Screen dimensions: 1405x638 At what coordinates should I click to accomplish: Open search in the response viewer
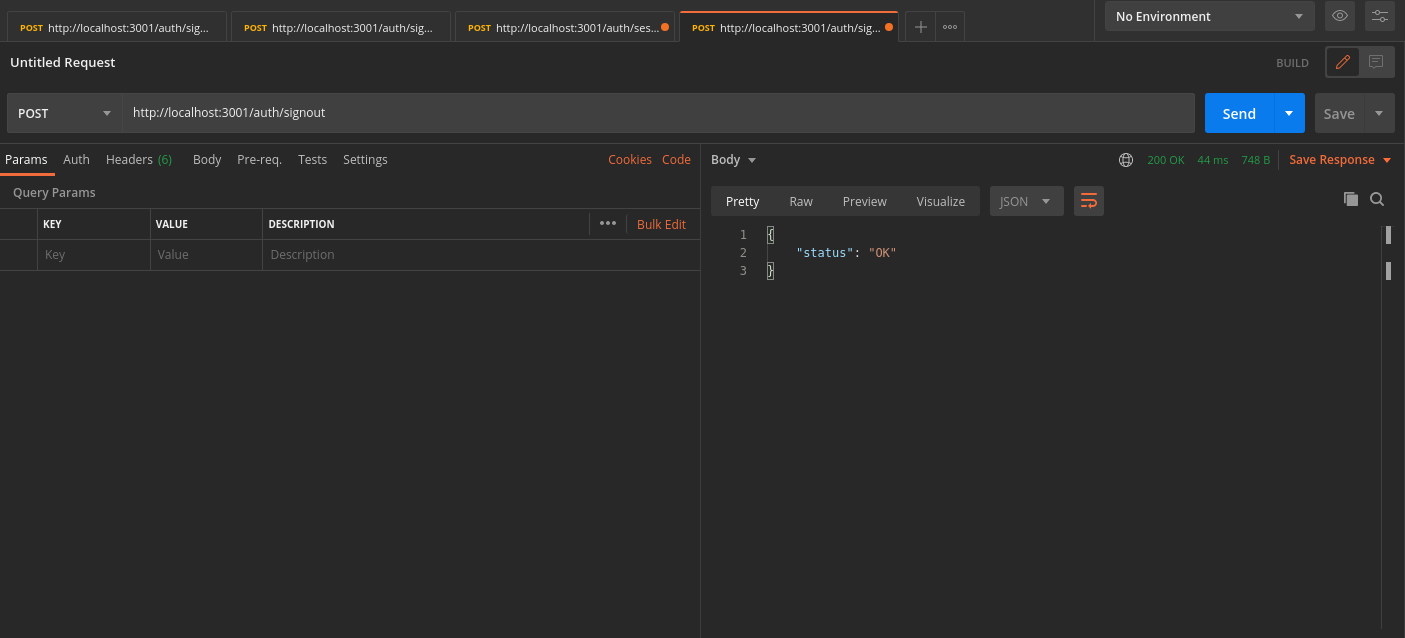1377,199
